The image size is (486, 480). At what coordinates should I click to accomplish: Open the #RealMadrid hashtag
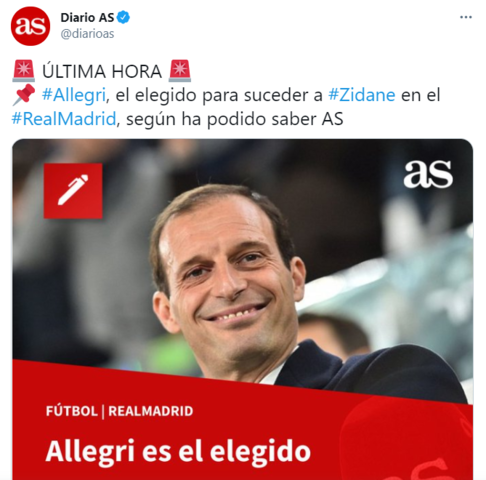click(64, 119)
